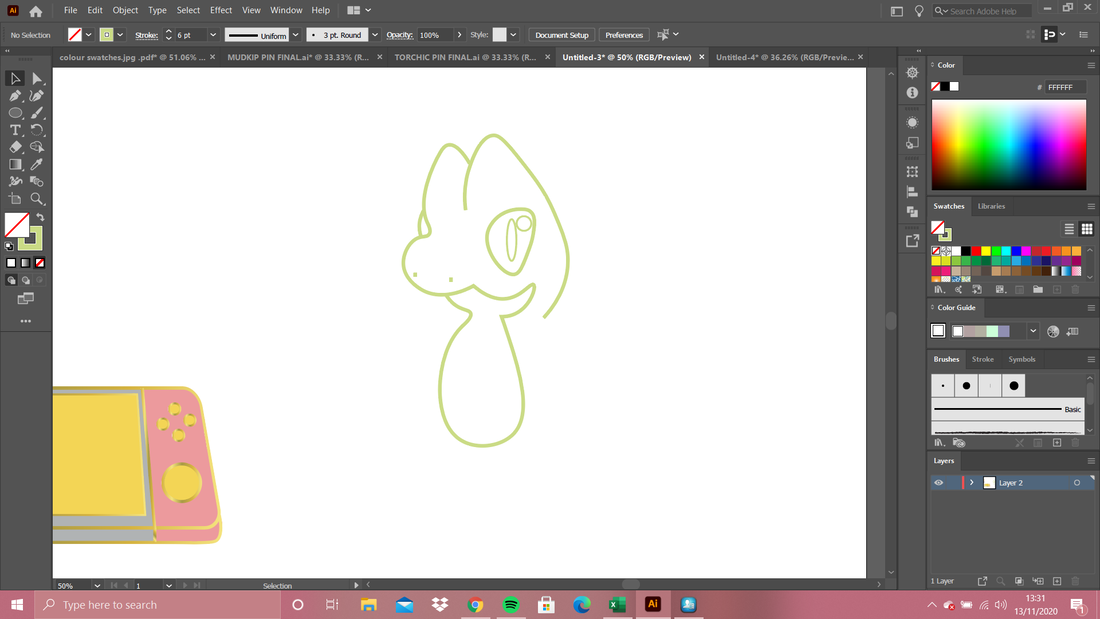Click the Document Setup button
This screenshot has height=619, width=1100.
pyautogui.click(x=562, y=35)
